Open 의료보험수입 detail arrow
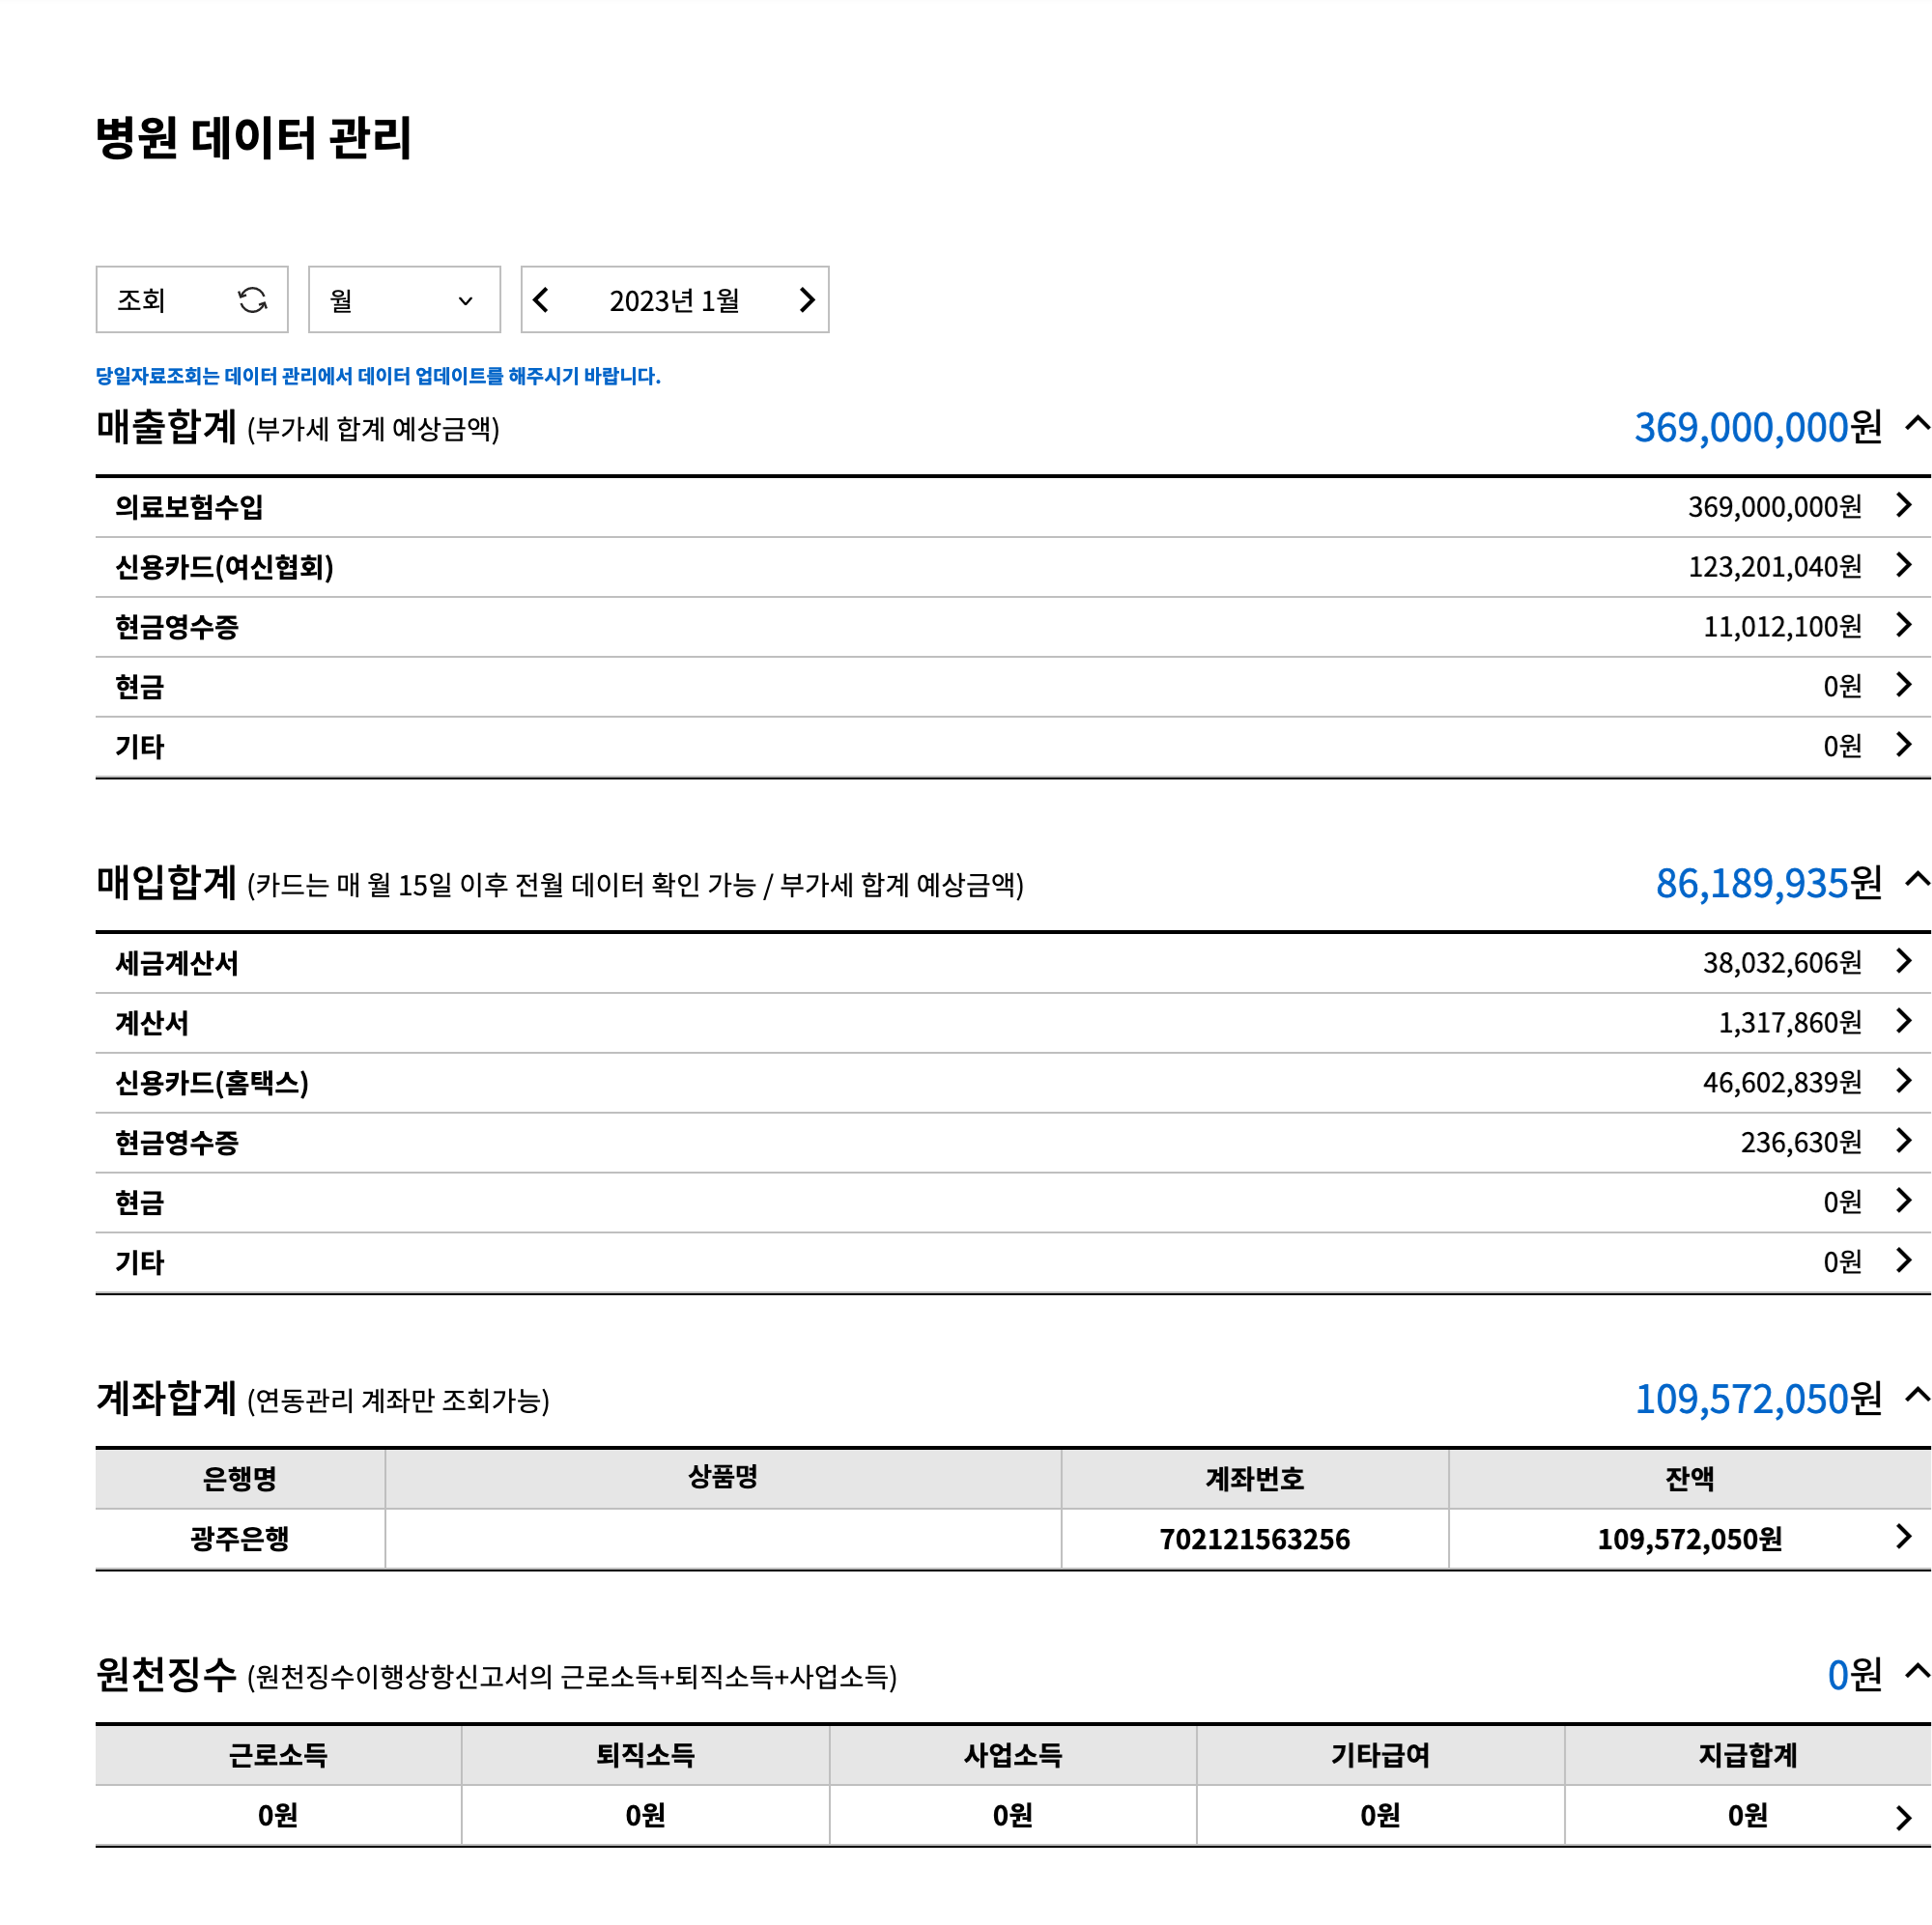Image resolution: width=1932 pixels, height=1925 pixels. (1903, 505)
